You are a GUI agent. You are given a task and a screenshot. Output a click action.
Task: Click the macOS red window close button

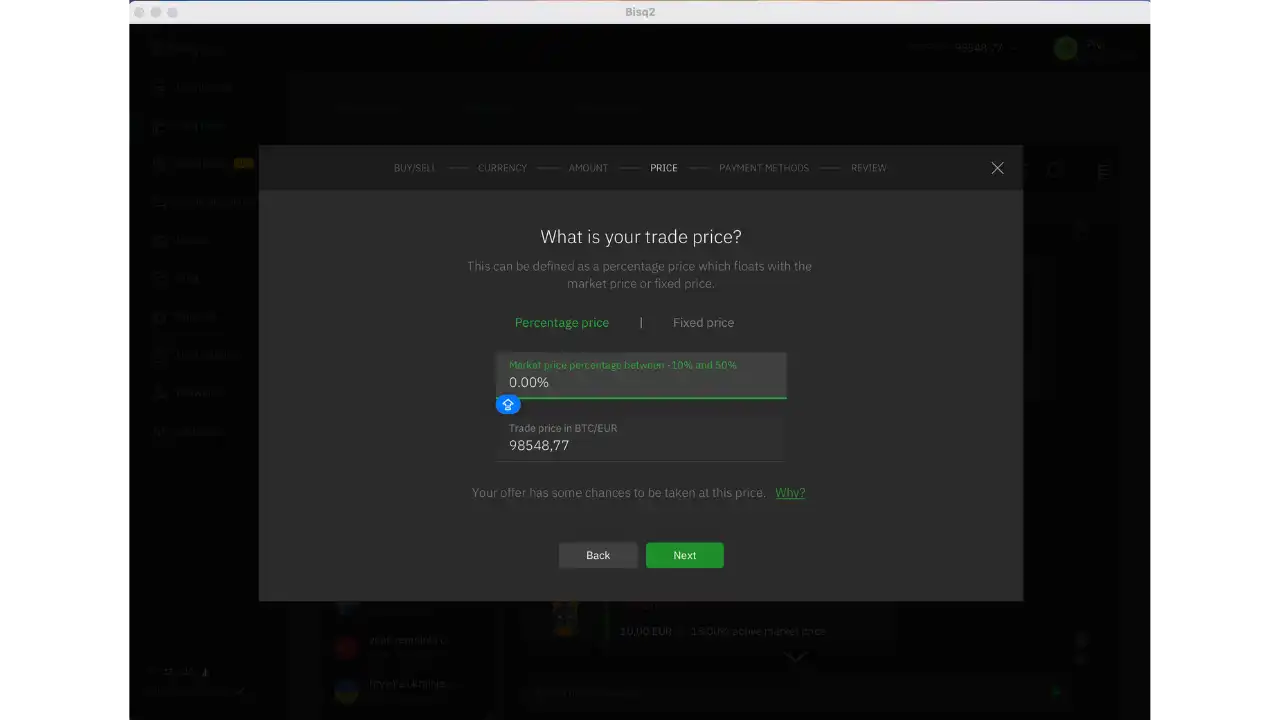(139, 12)
